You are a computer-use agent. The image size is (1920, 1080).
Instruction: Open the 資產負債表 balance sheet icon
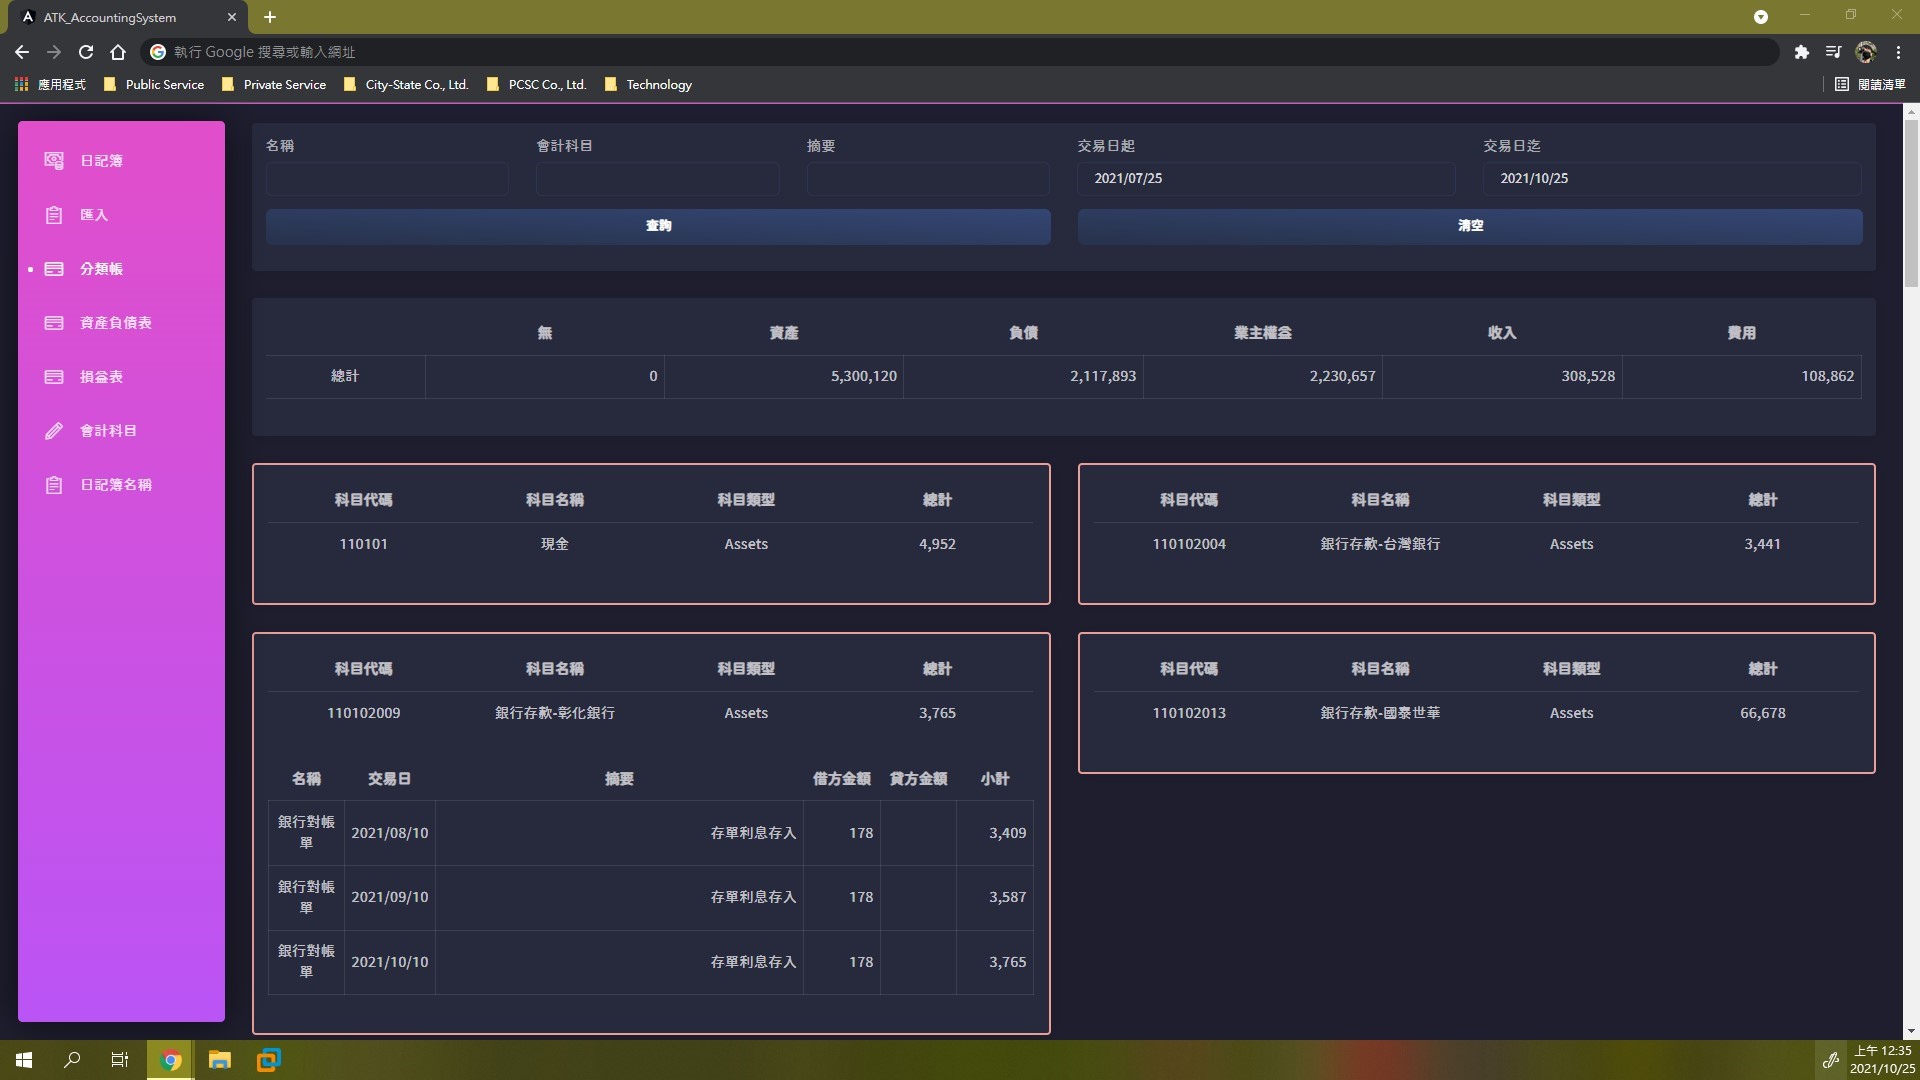pos(54,322)
